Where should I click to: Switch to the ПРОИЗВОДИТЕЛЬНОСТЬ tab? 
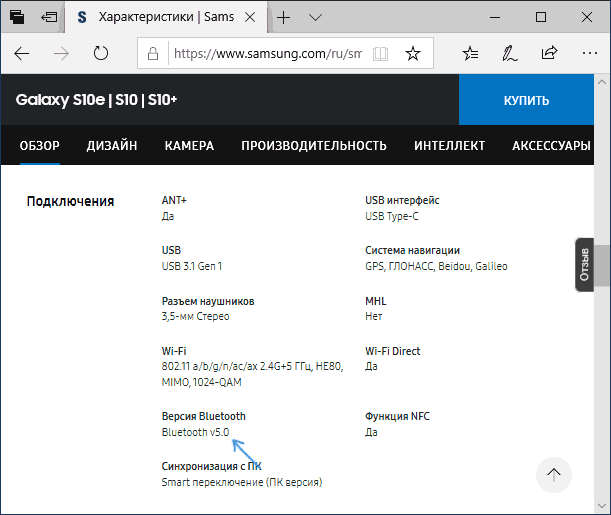pyautogui.click(x=314, y=146)
